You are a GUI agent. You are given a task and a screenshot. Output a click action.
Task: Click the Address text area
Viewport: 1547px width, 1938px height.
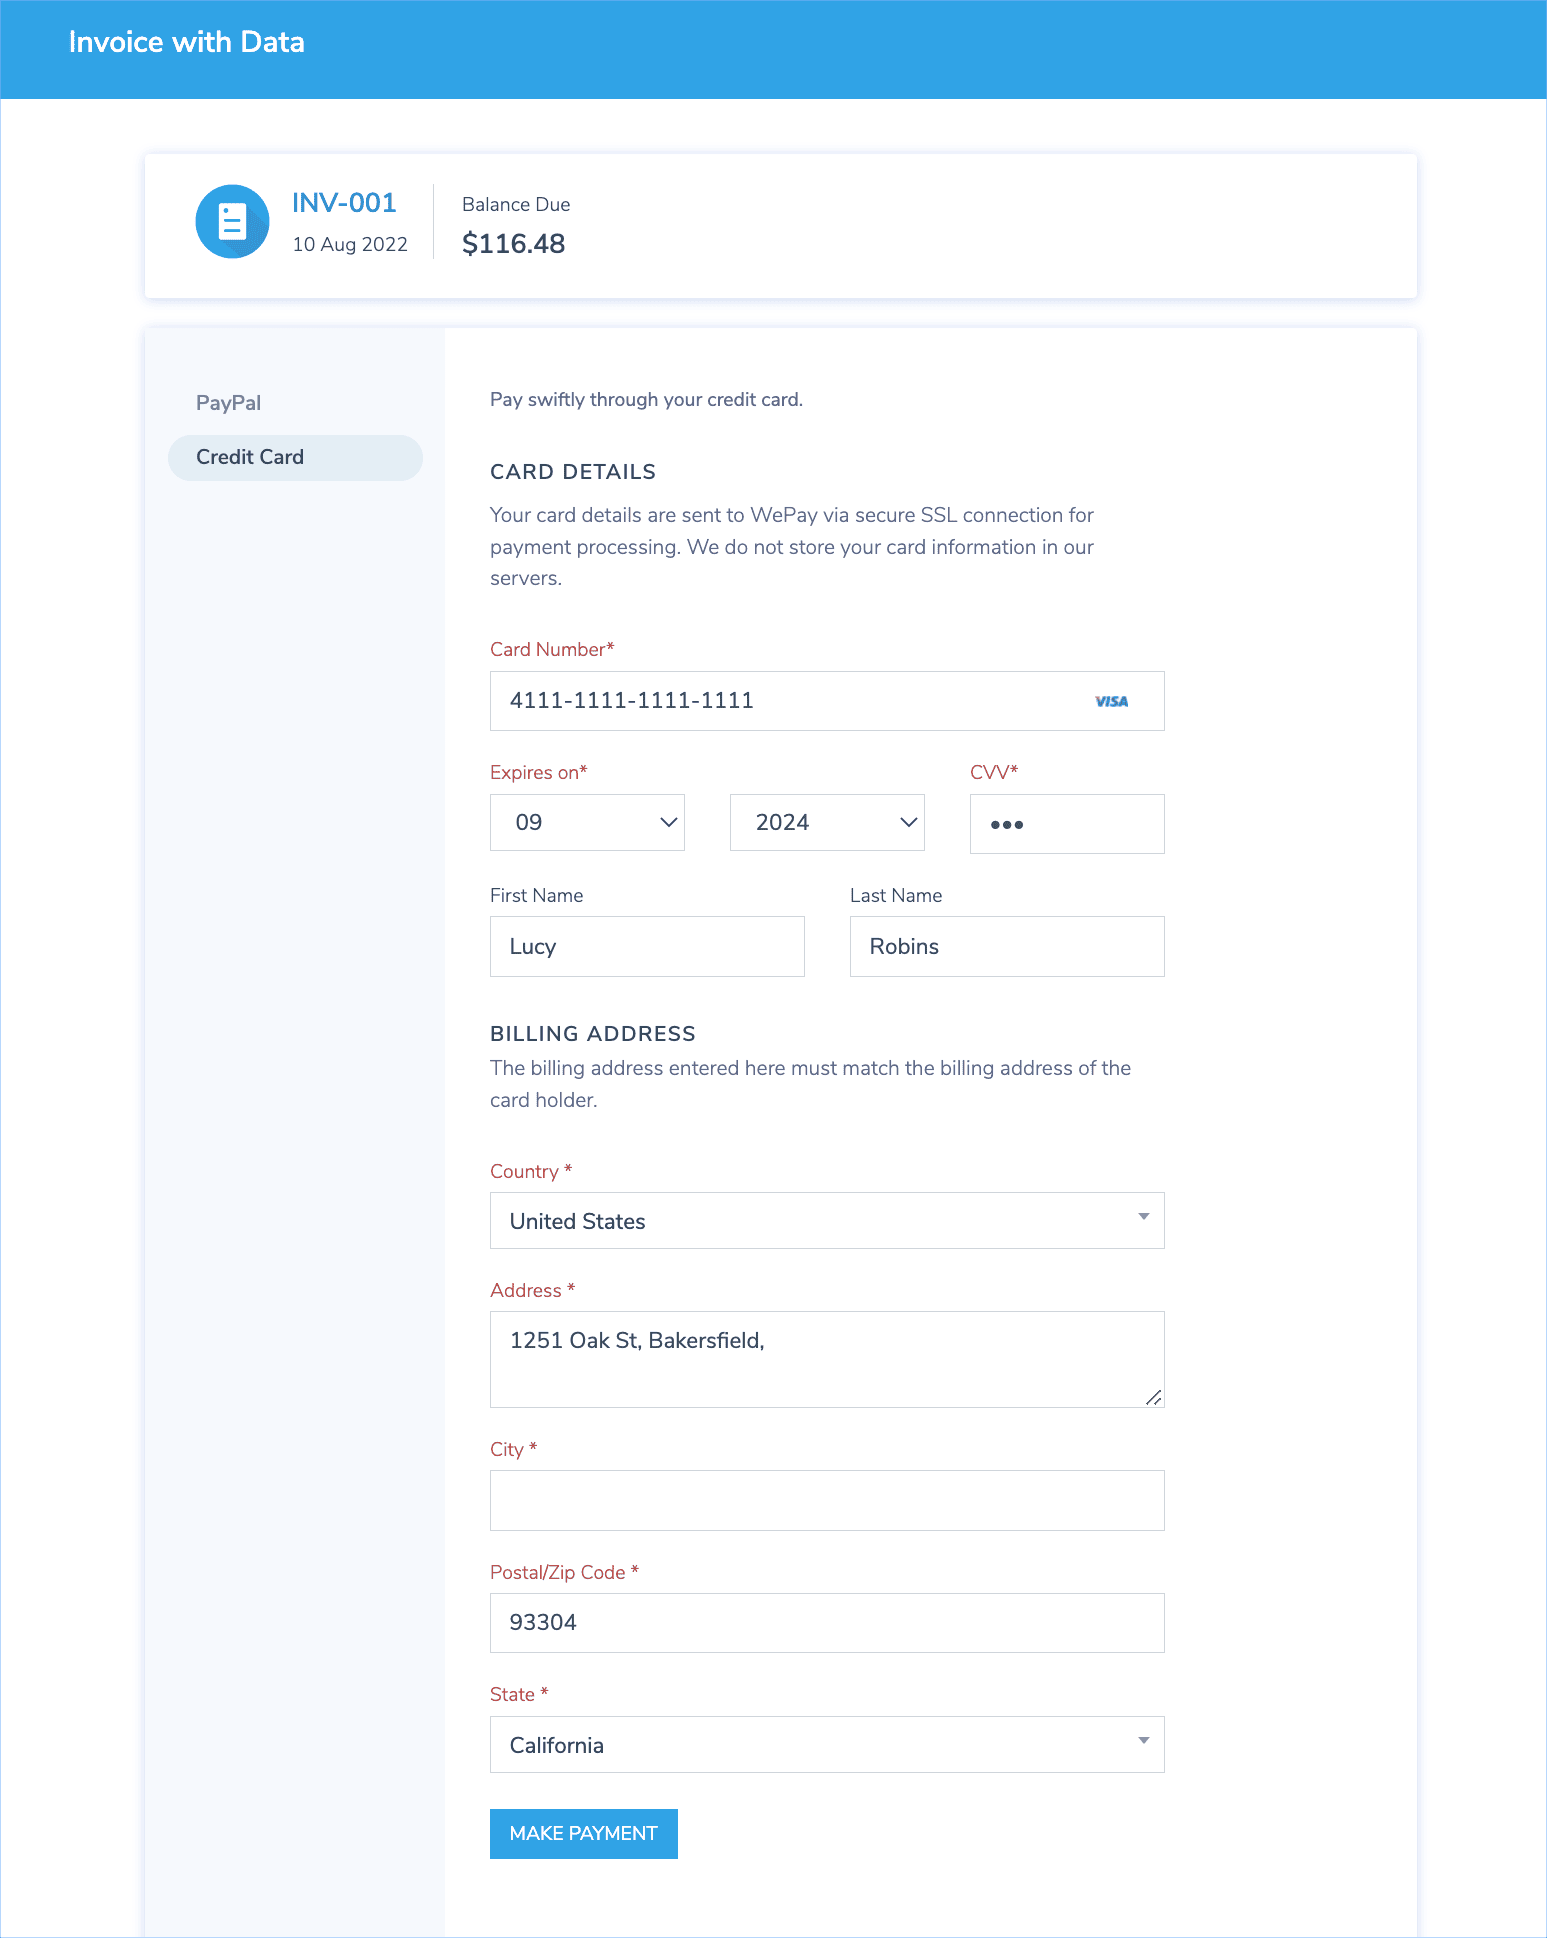(827, 1359)
